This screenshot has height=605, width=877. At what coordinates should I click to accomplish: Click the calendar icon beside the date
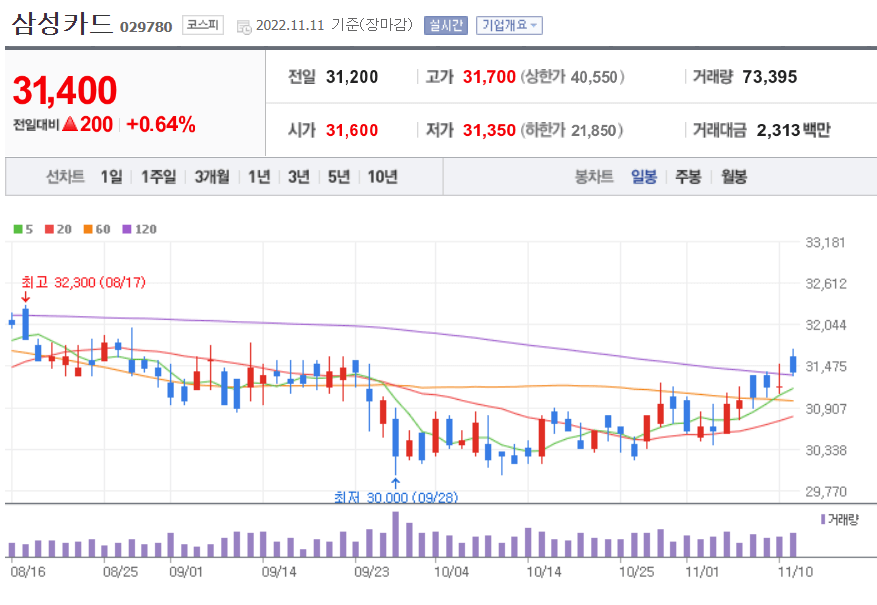coord(242,26)
